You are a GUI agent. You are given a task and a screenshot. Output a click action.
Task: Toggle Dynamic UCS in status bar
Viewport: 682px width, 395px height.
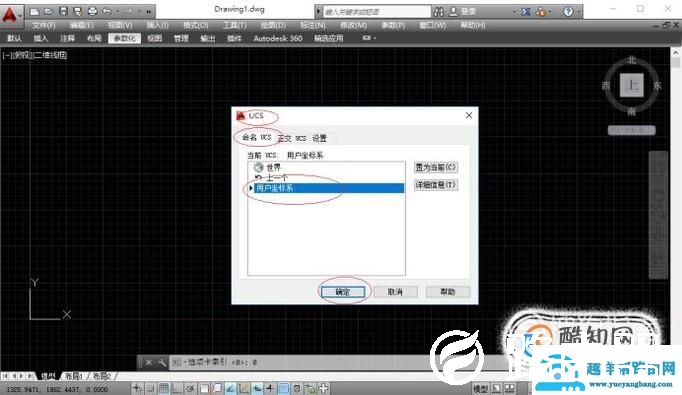coord(244,388)
